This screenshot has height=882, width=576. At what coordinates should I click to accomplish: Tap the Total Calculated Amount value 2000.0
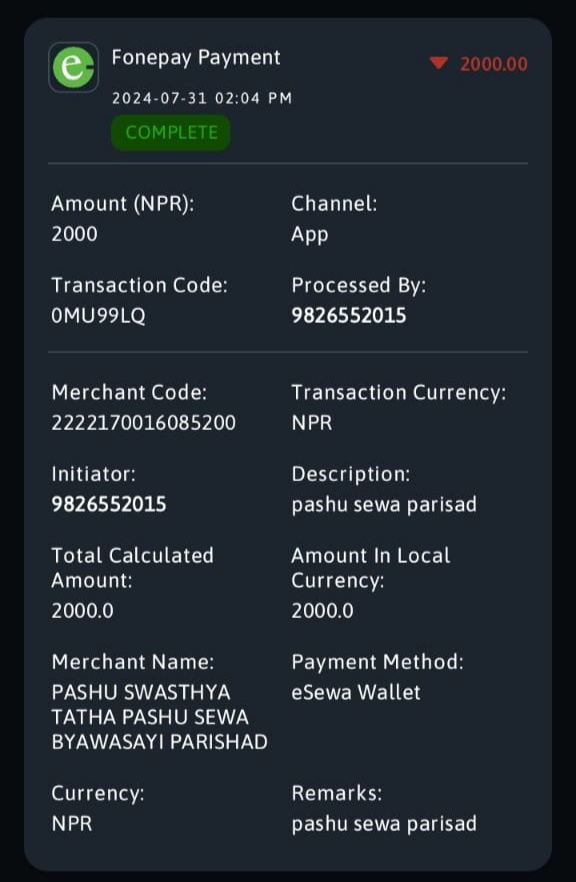83,610
